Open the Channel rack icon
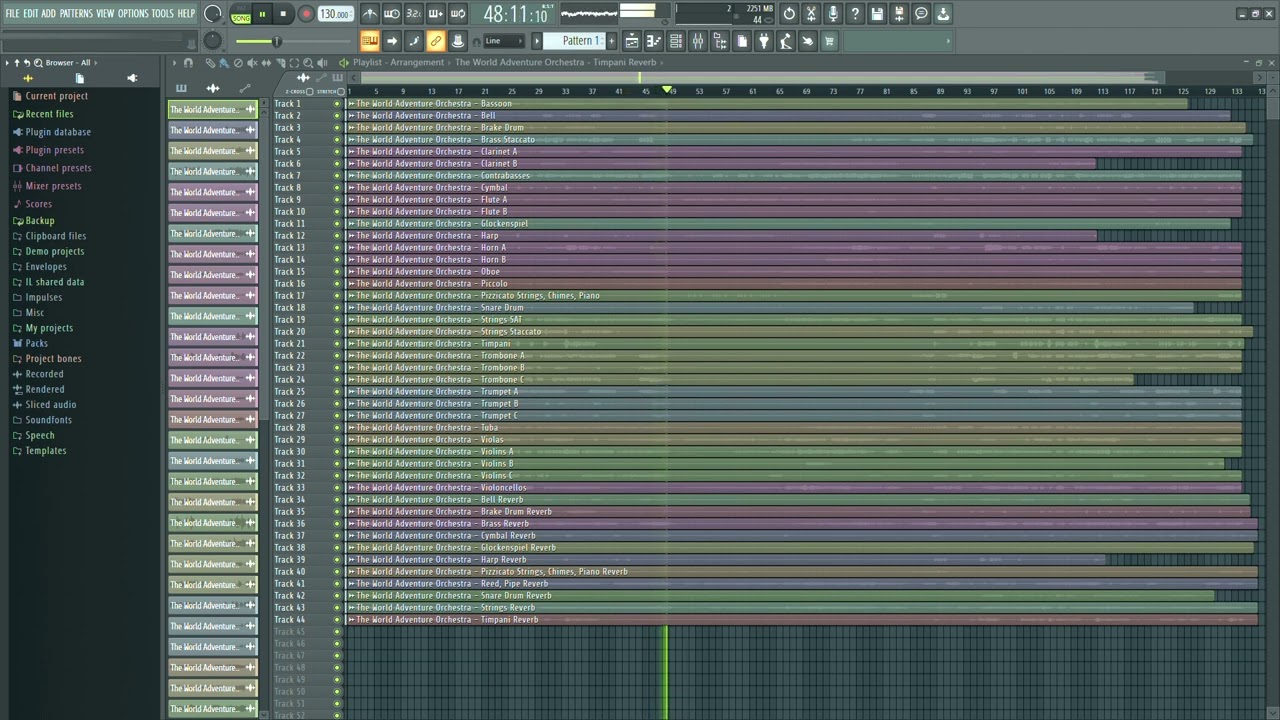Screen dimensions: 1280x720 [x=676, y=41]
